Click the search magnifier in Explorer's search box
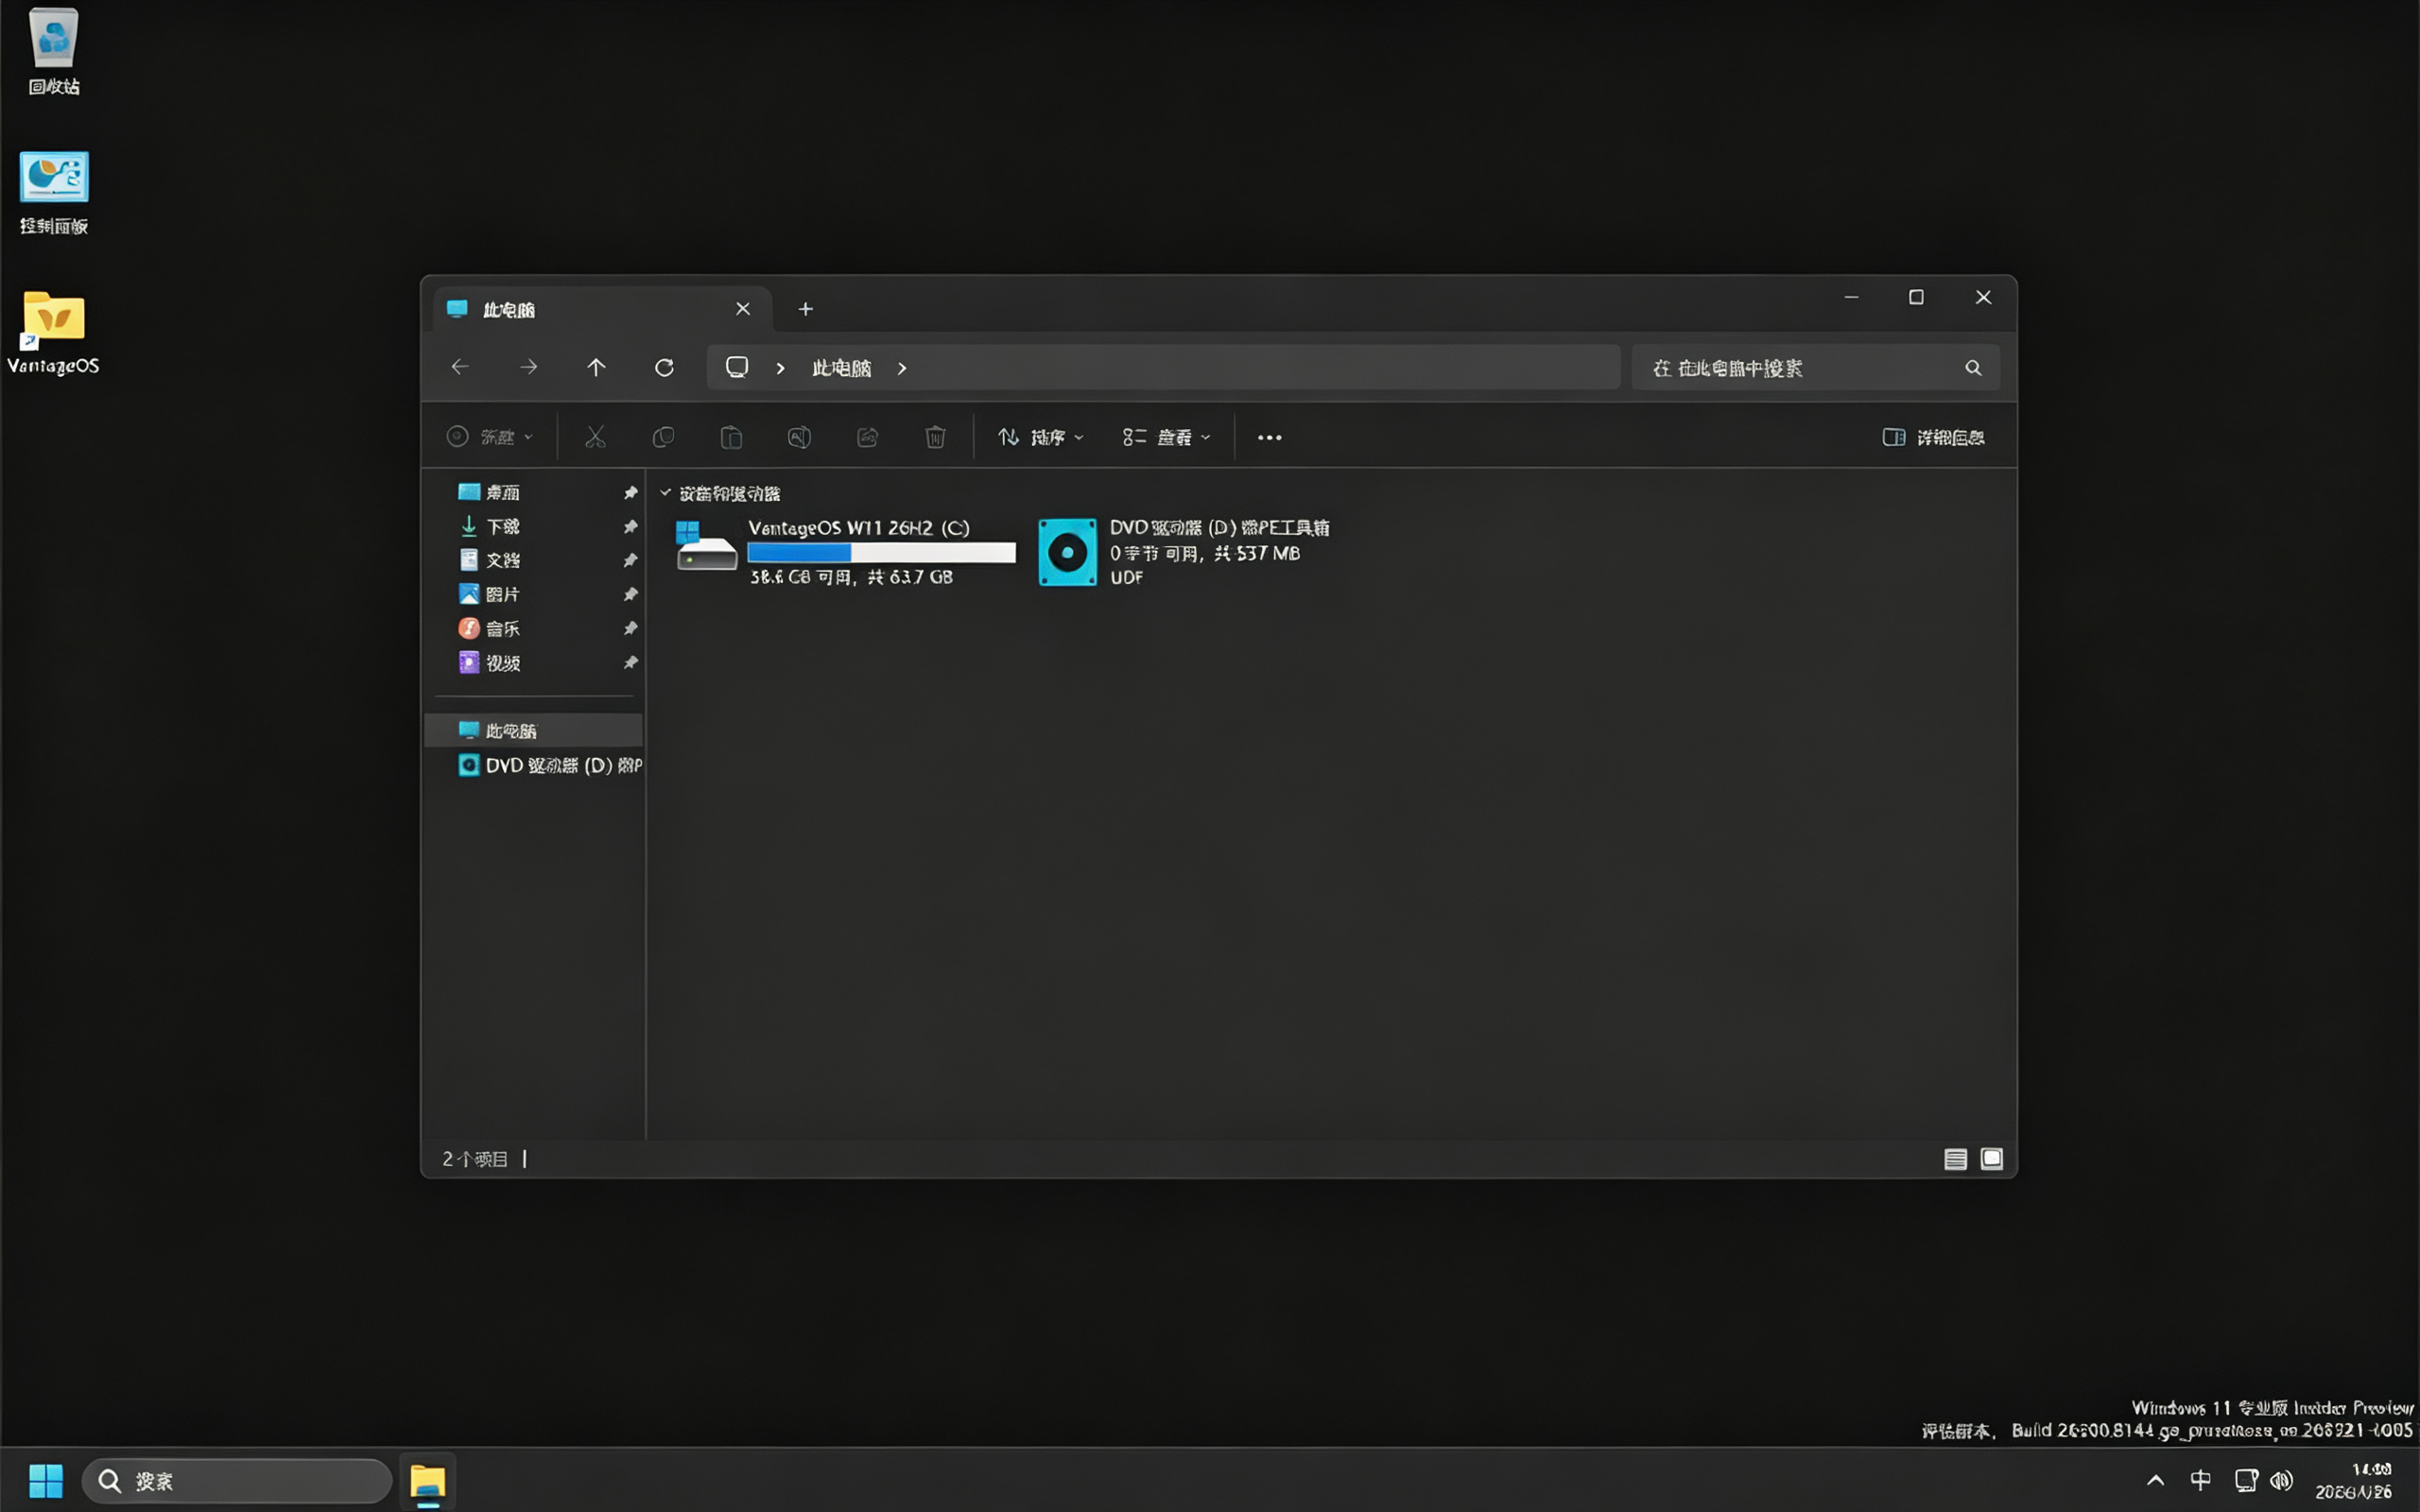The width and height of the screenshot is (2420, 1512). point(1973,367)
